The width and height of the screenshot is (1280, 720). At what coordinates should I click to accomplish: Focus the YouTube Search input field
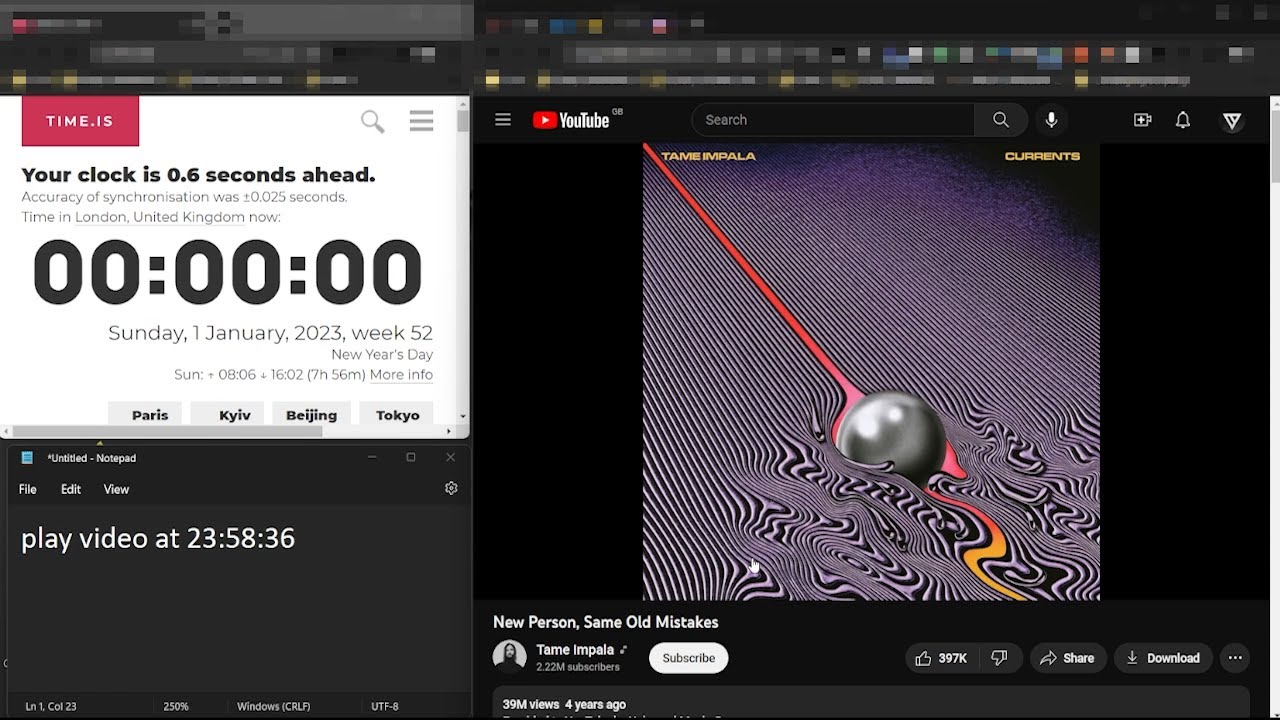(x=833, y=120)
